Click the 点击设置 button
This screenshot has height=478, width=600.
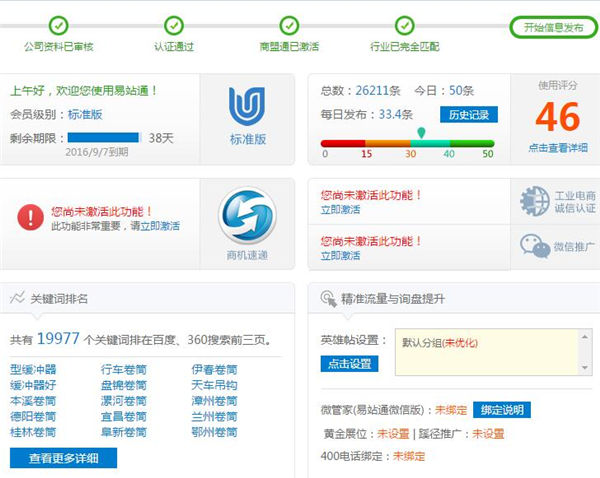pyautogui.click(x=349, y=363)
